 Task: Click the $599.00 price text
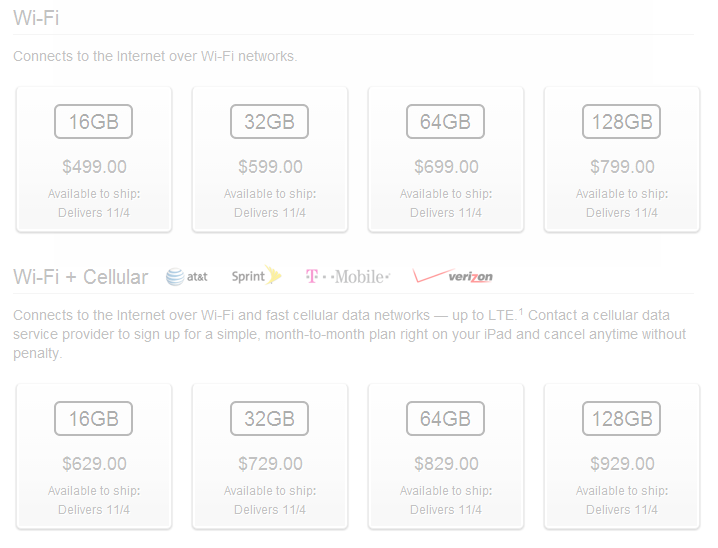pyautogui.click(x=270, y=167)
